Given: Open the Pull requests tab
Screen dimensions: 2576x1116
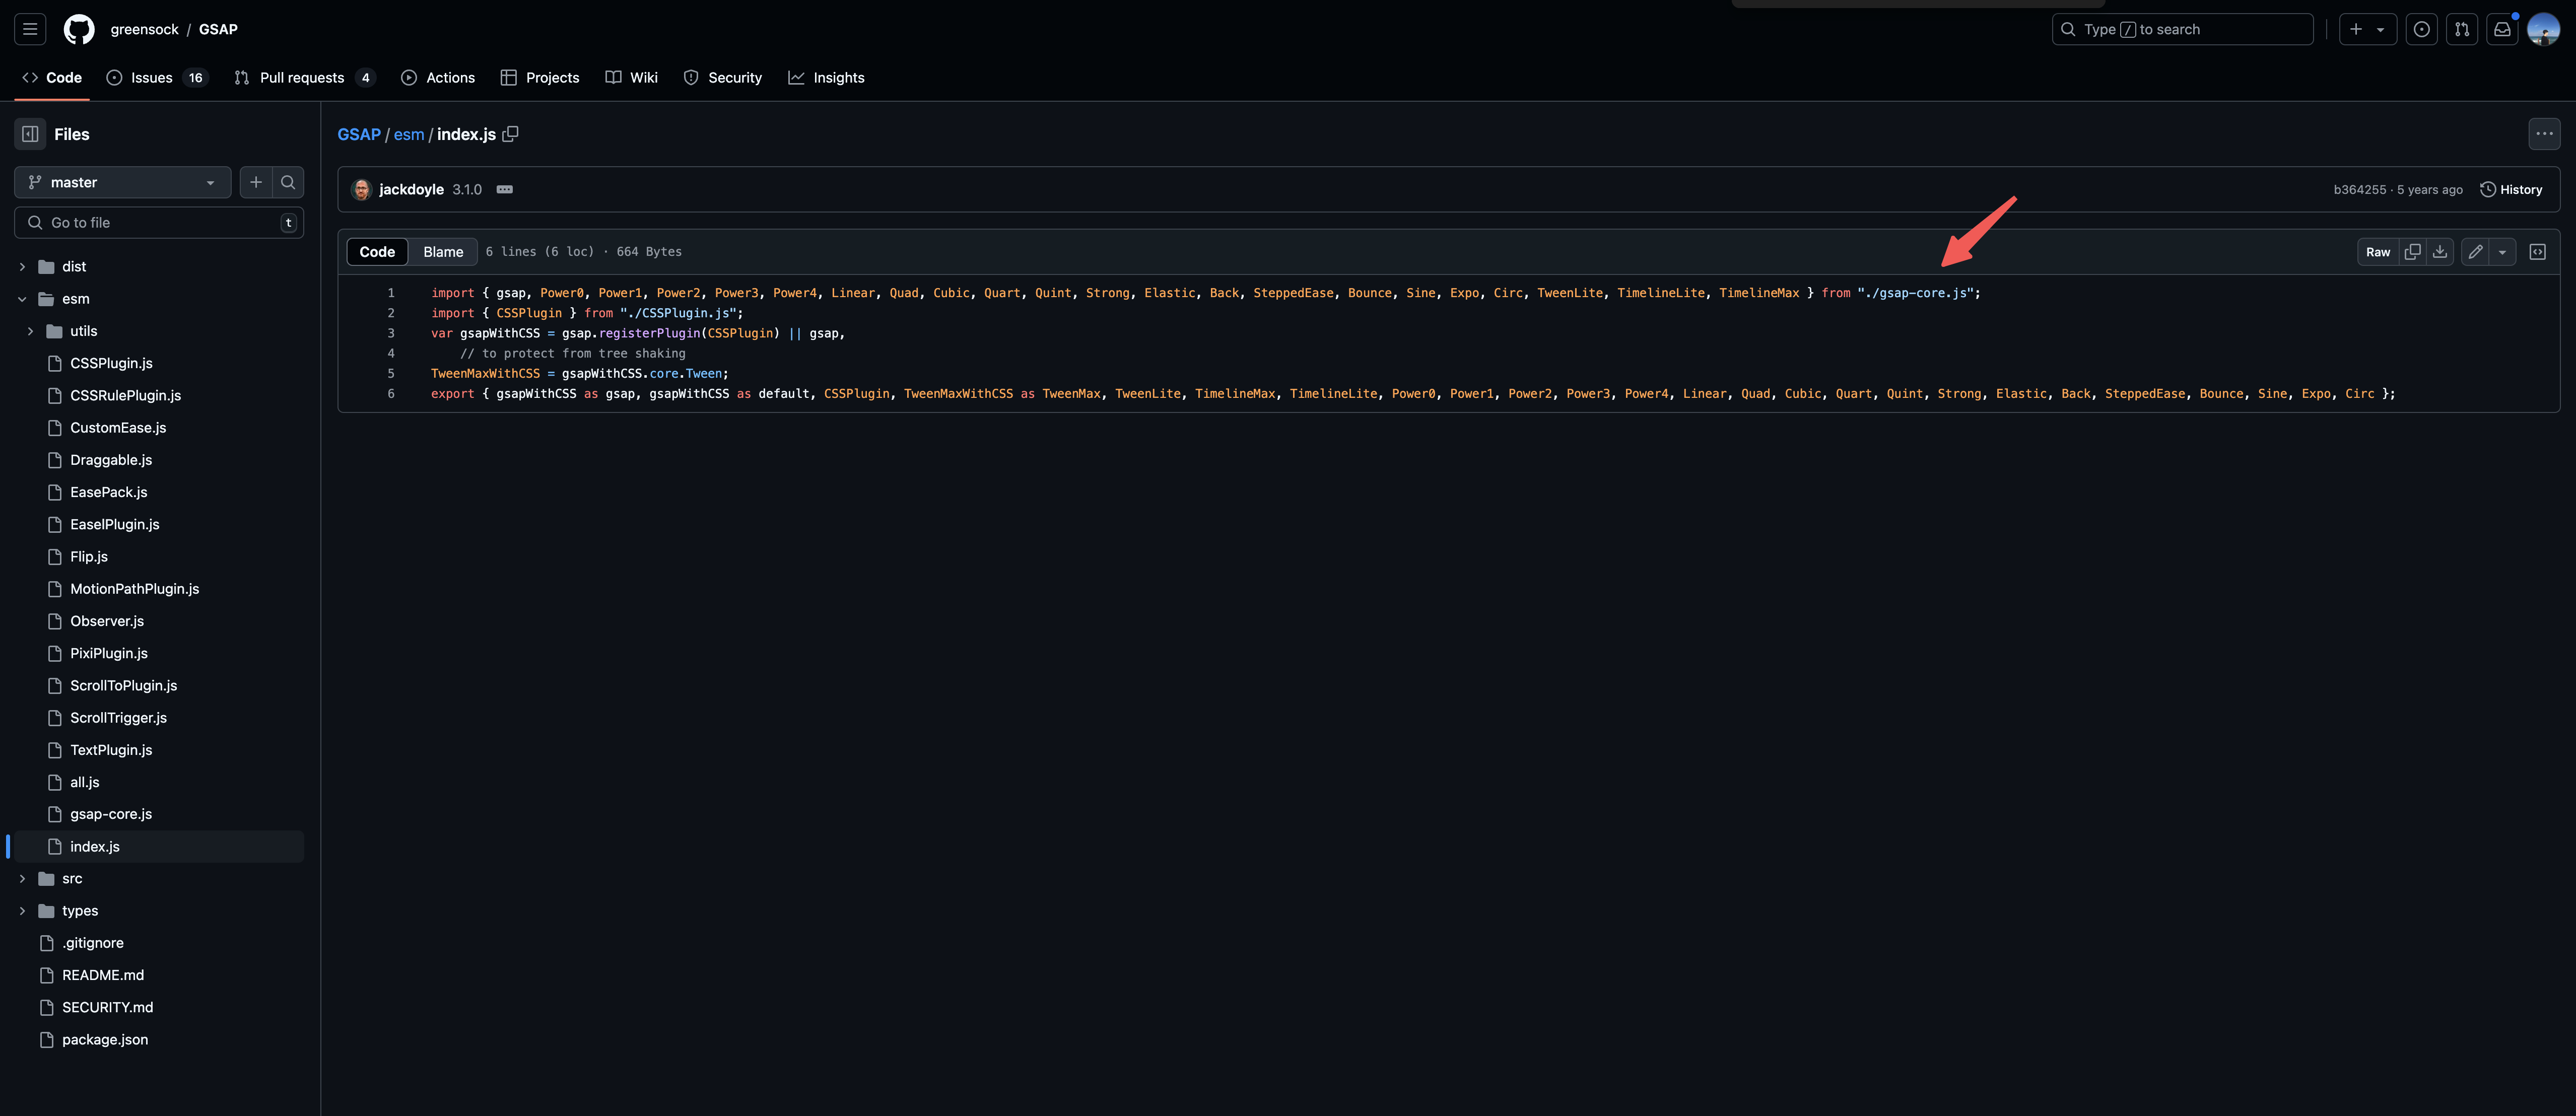Looking at the screenshot, I should (304, 78).
